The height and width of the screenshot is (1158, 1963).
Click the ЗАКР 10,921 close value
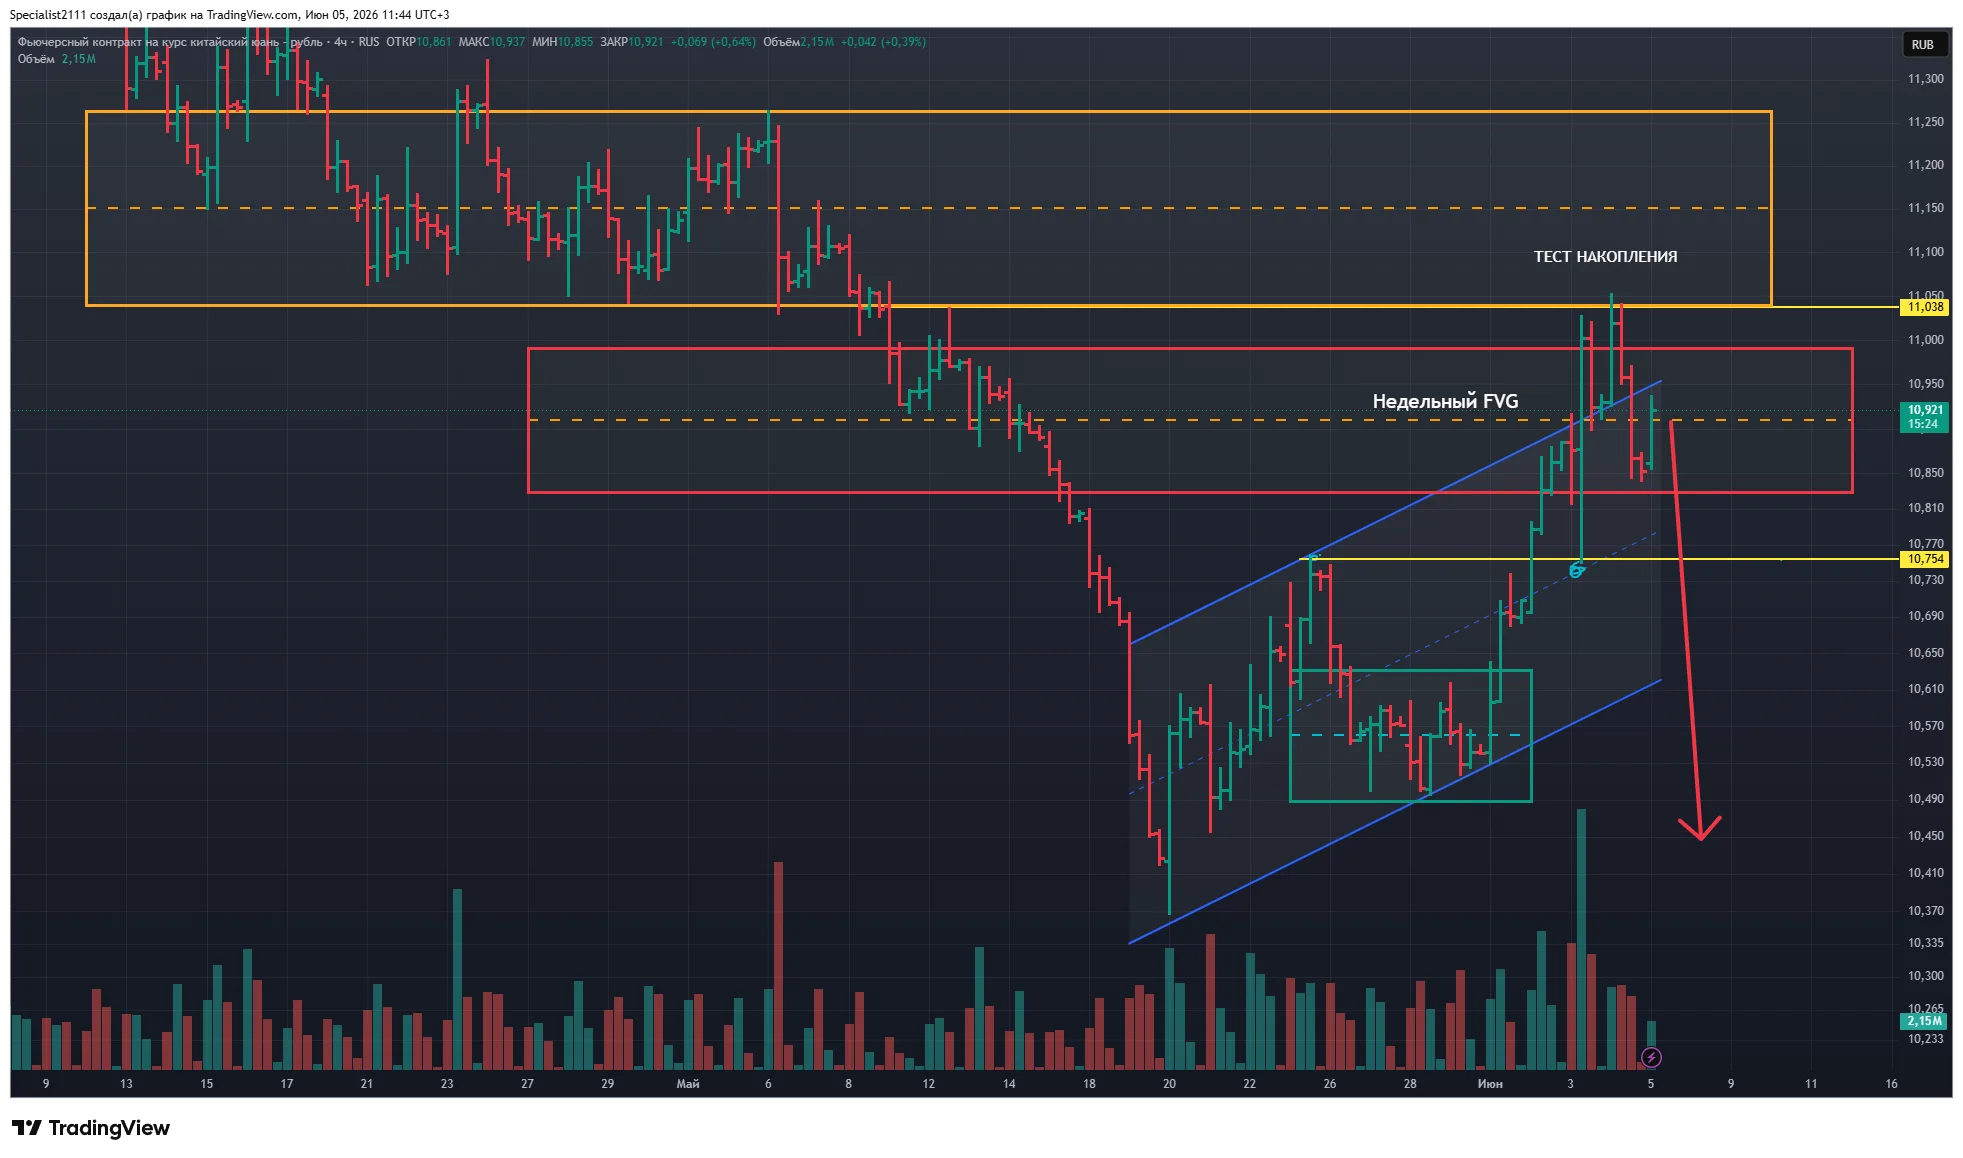[632, 42]
